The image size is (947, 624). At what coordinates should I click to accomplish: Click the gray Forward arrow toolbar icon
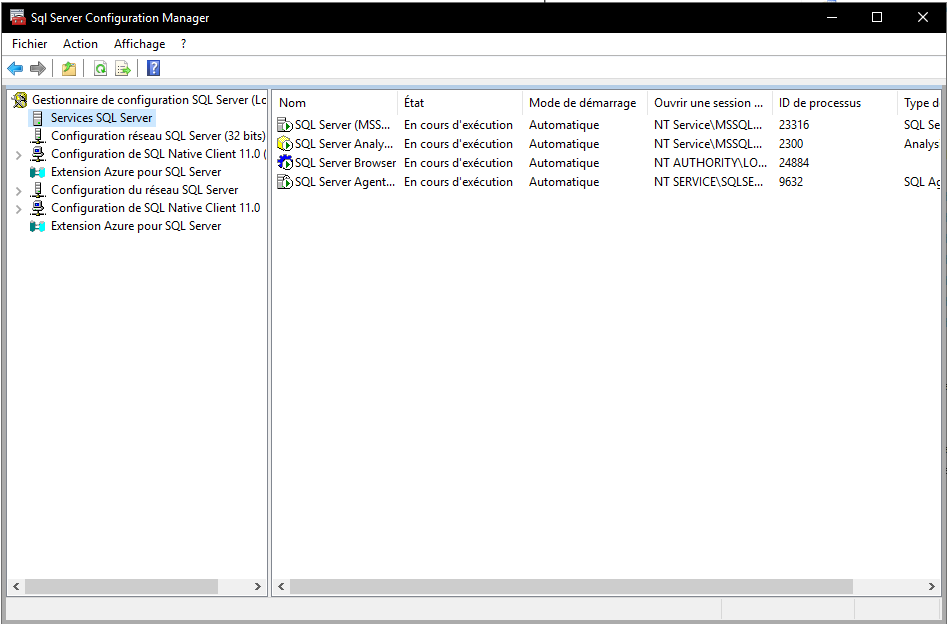(x=38, y=68)
